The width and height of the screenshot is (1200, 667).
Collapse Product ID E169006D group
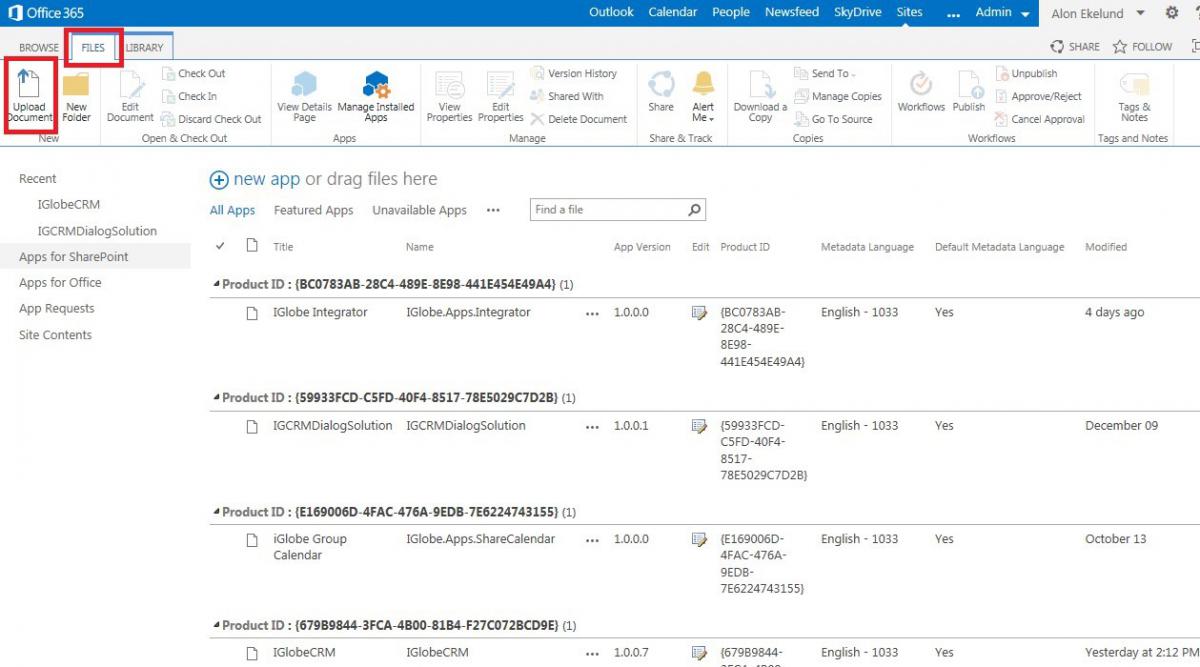point(217,511)
